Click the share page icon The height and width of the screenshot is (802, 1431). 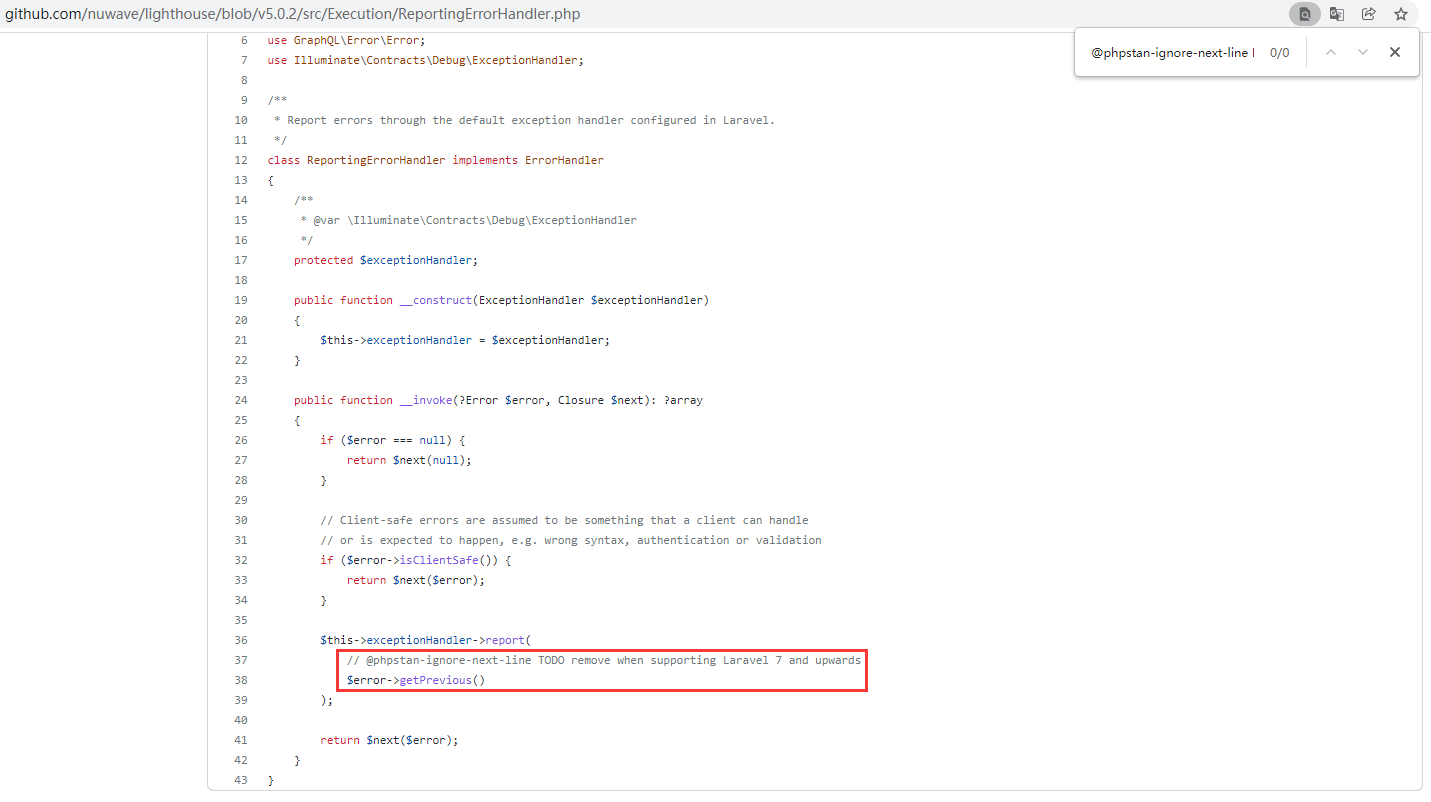pyautogui.click(x=1368, y=14)
